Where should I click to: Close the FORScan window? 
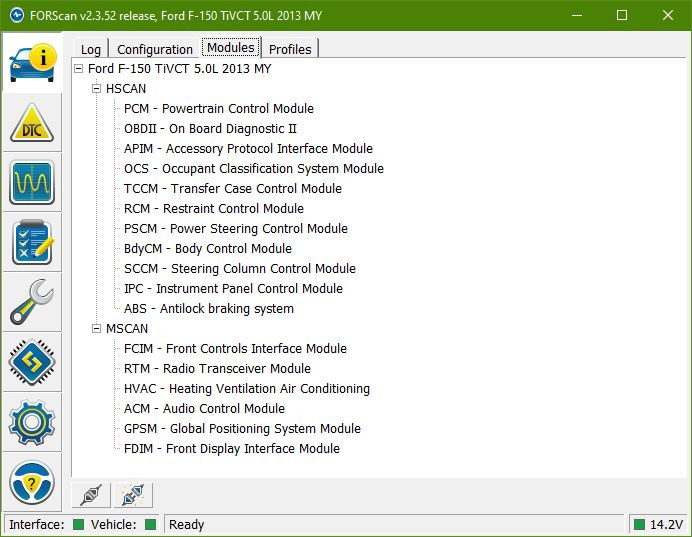click(668, 15)
